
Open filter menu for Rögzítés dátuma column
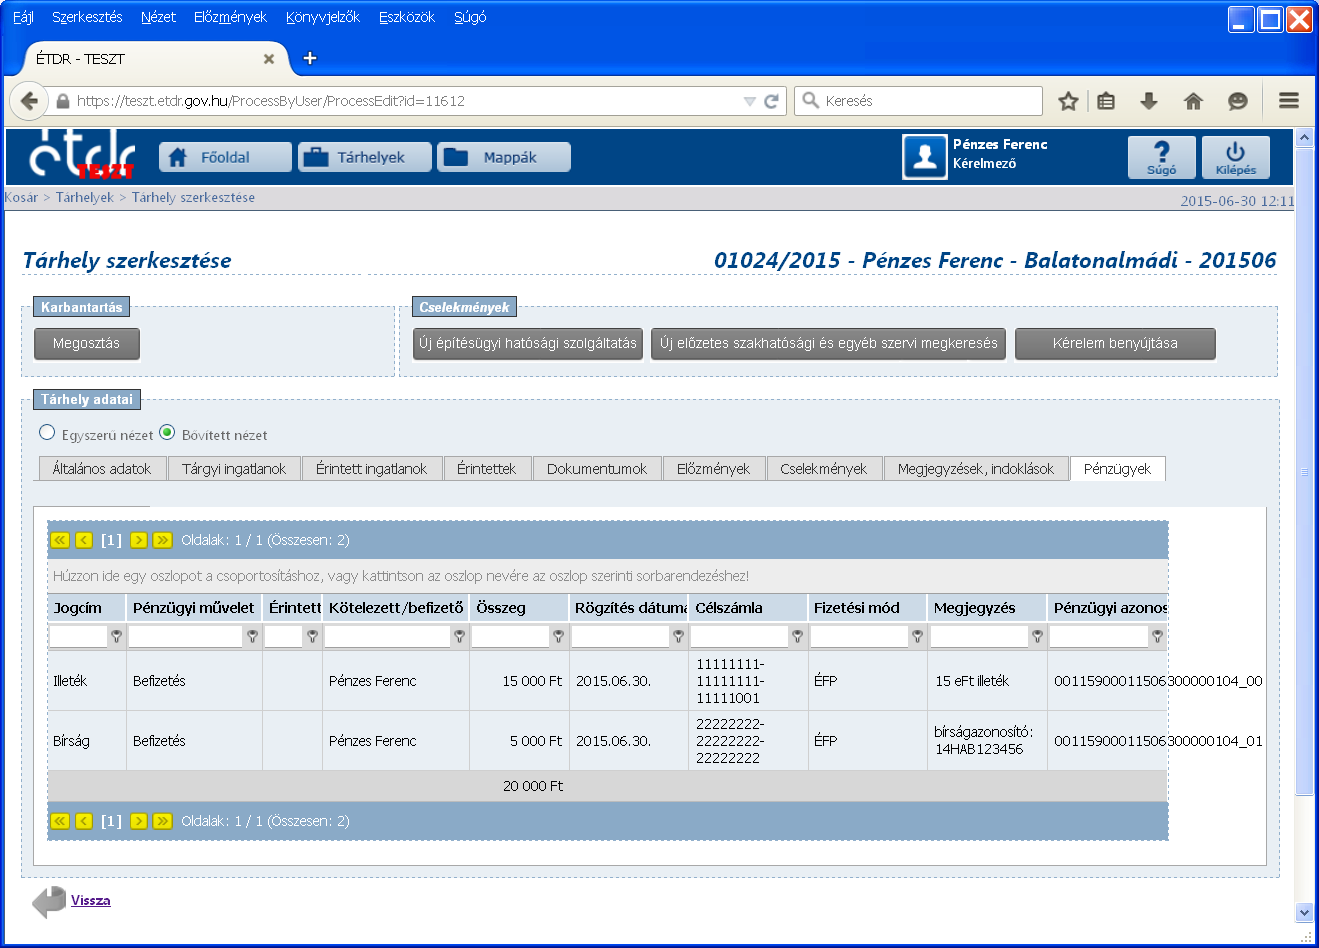[678, 636]
